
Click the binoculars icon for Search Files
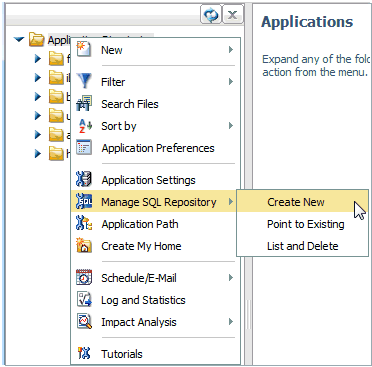click(x=84, y=103)
